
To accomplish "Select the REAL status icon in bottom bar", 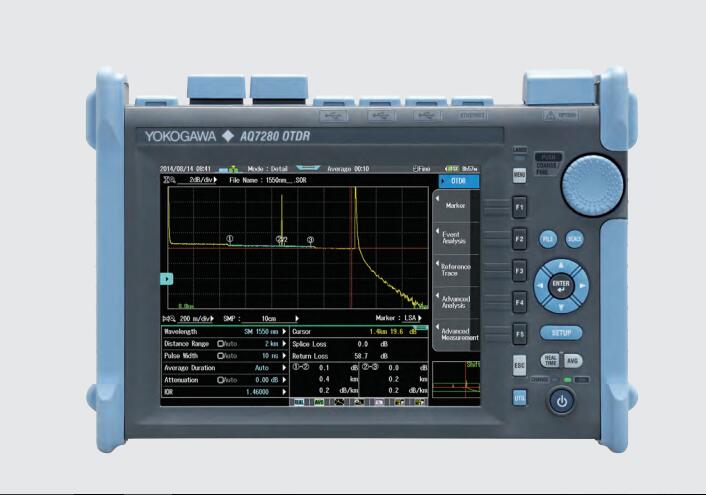I will [299, 402].
